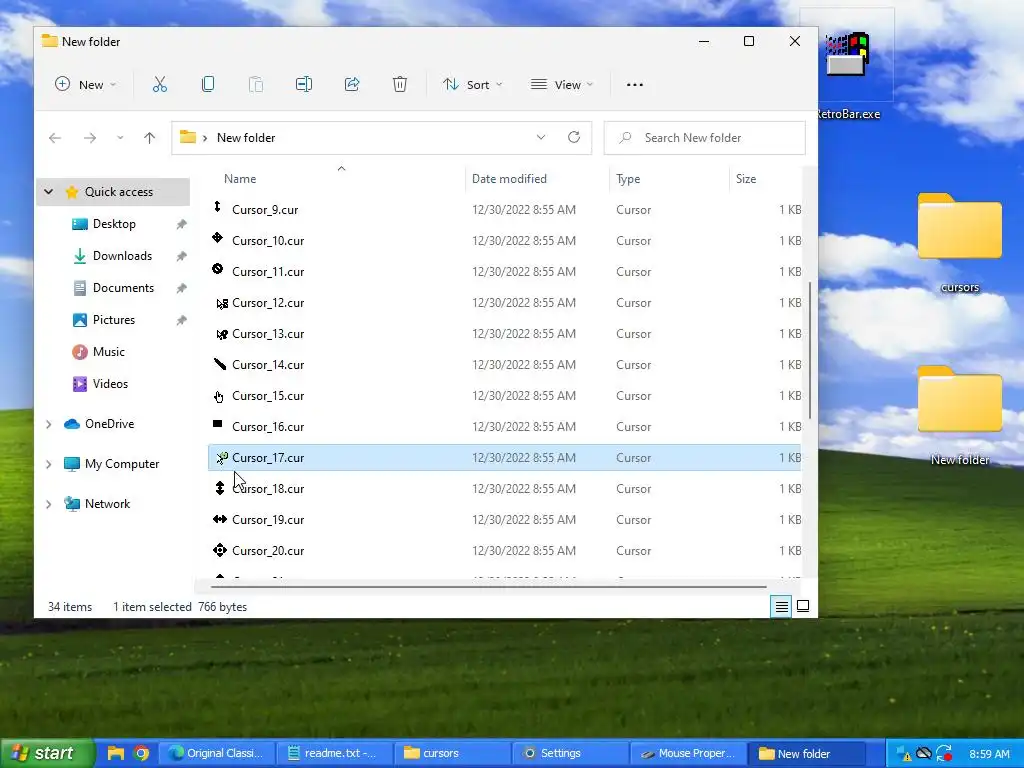Select the Cursor_10.cur file icon
Image resolution: width=1024 pixels, height=768 pixels.
coord(218,238)
